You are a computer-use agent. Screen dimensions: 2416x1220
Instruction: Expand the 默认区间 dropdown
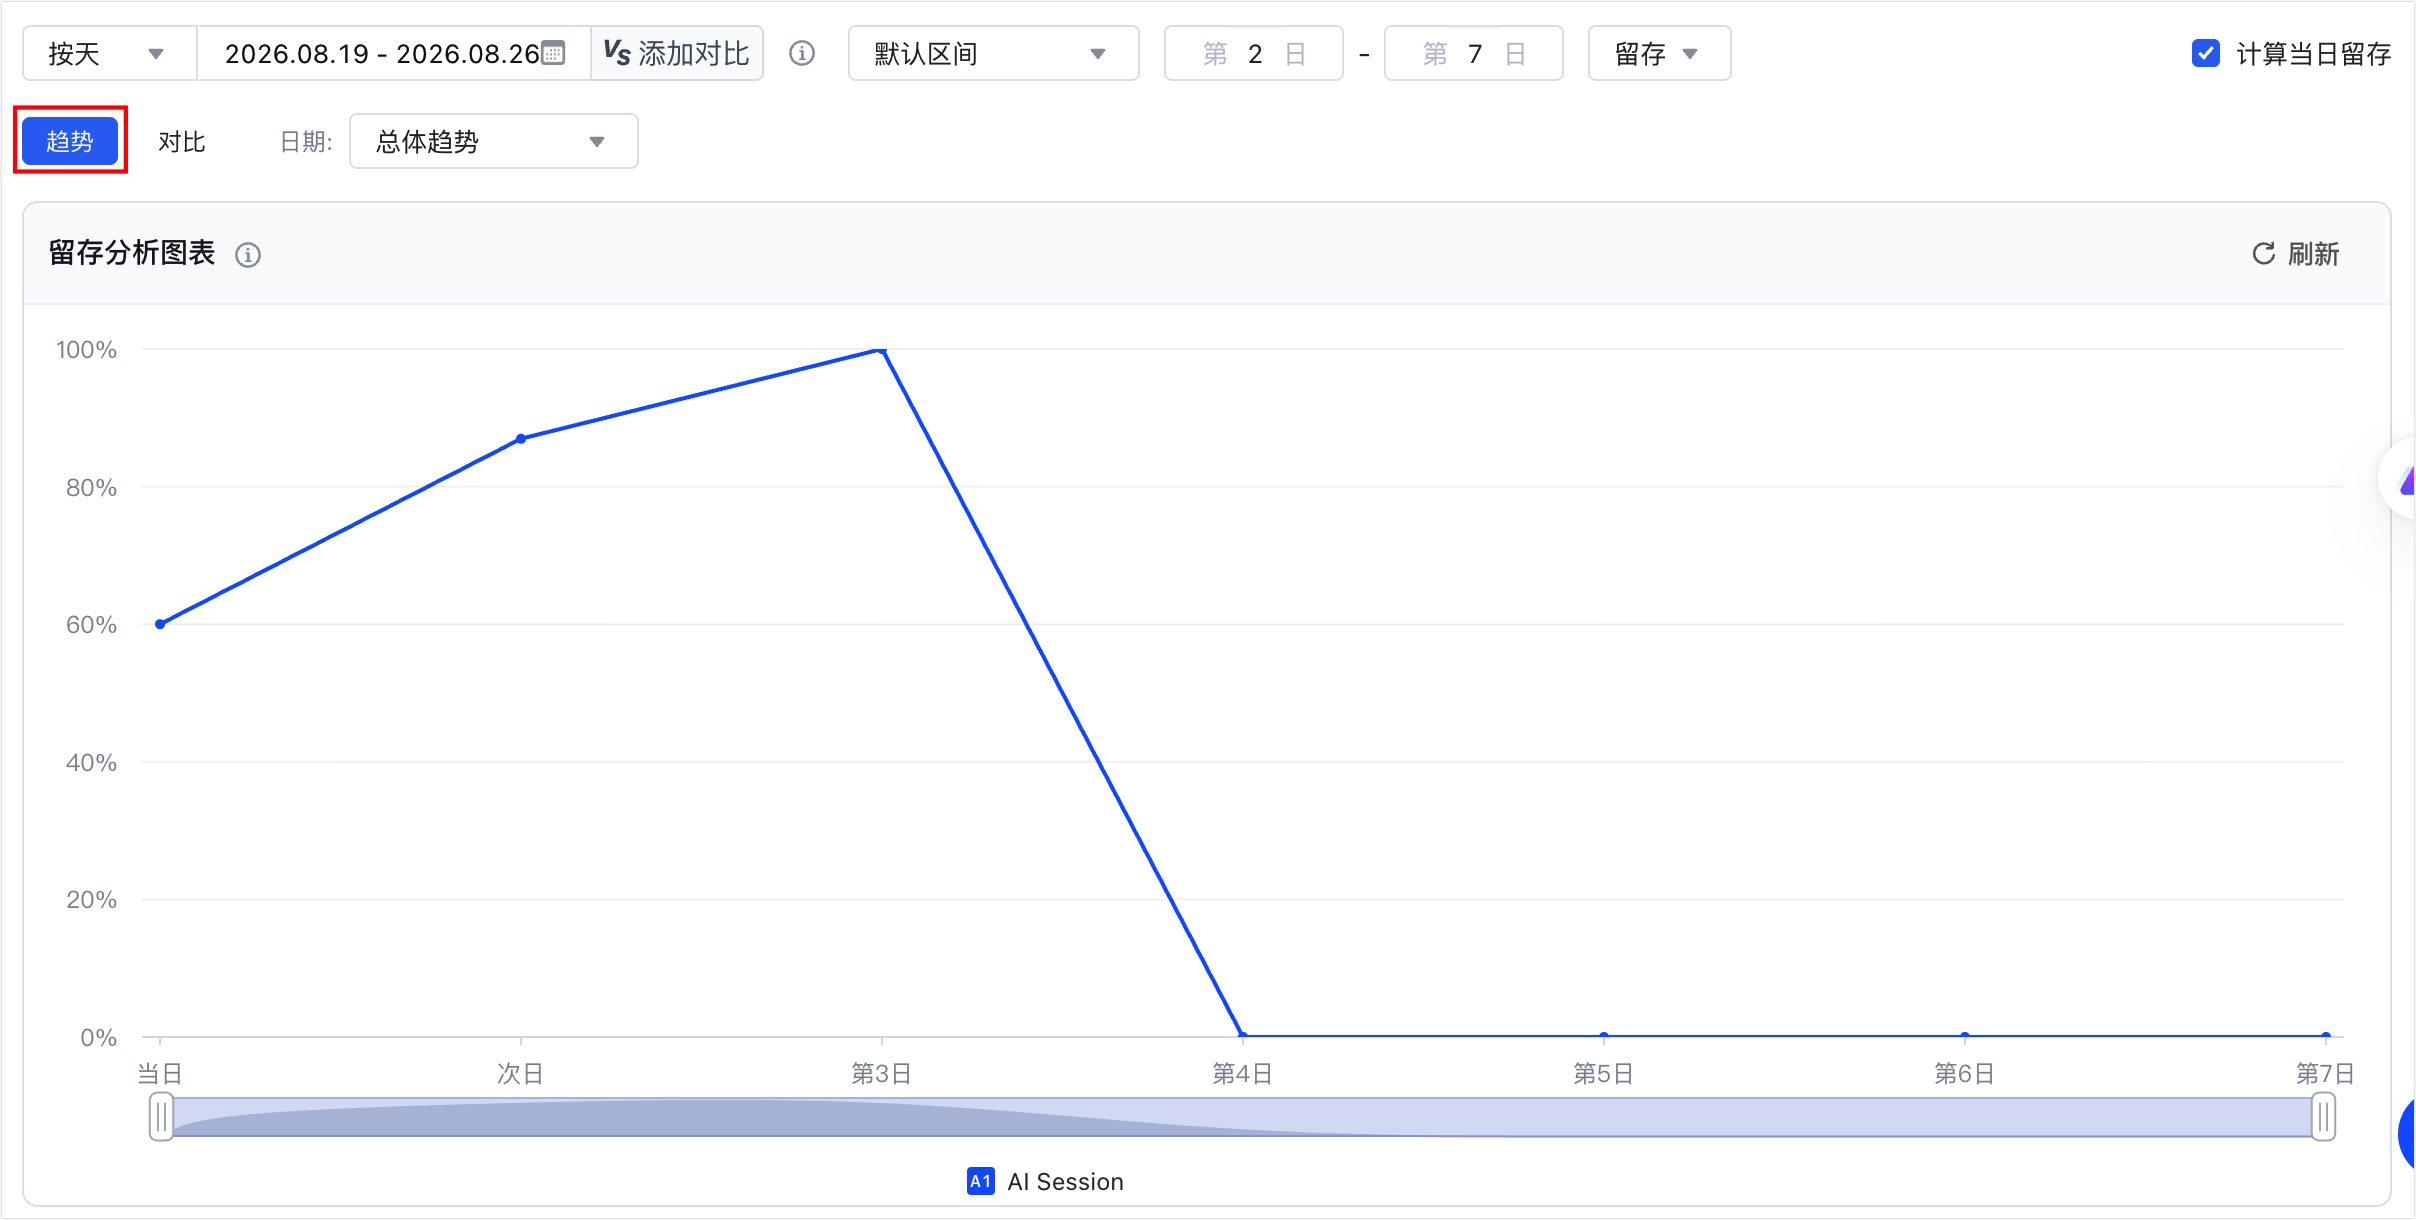tap(993, 54)
